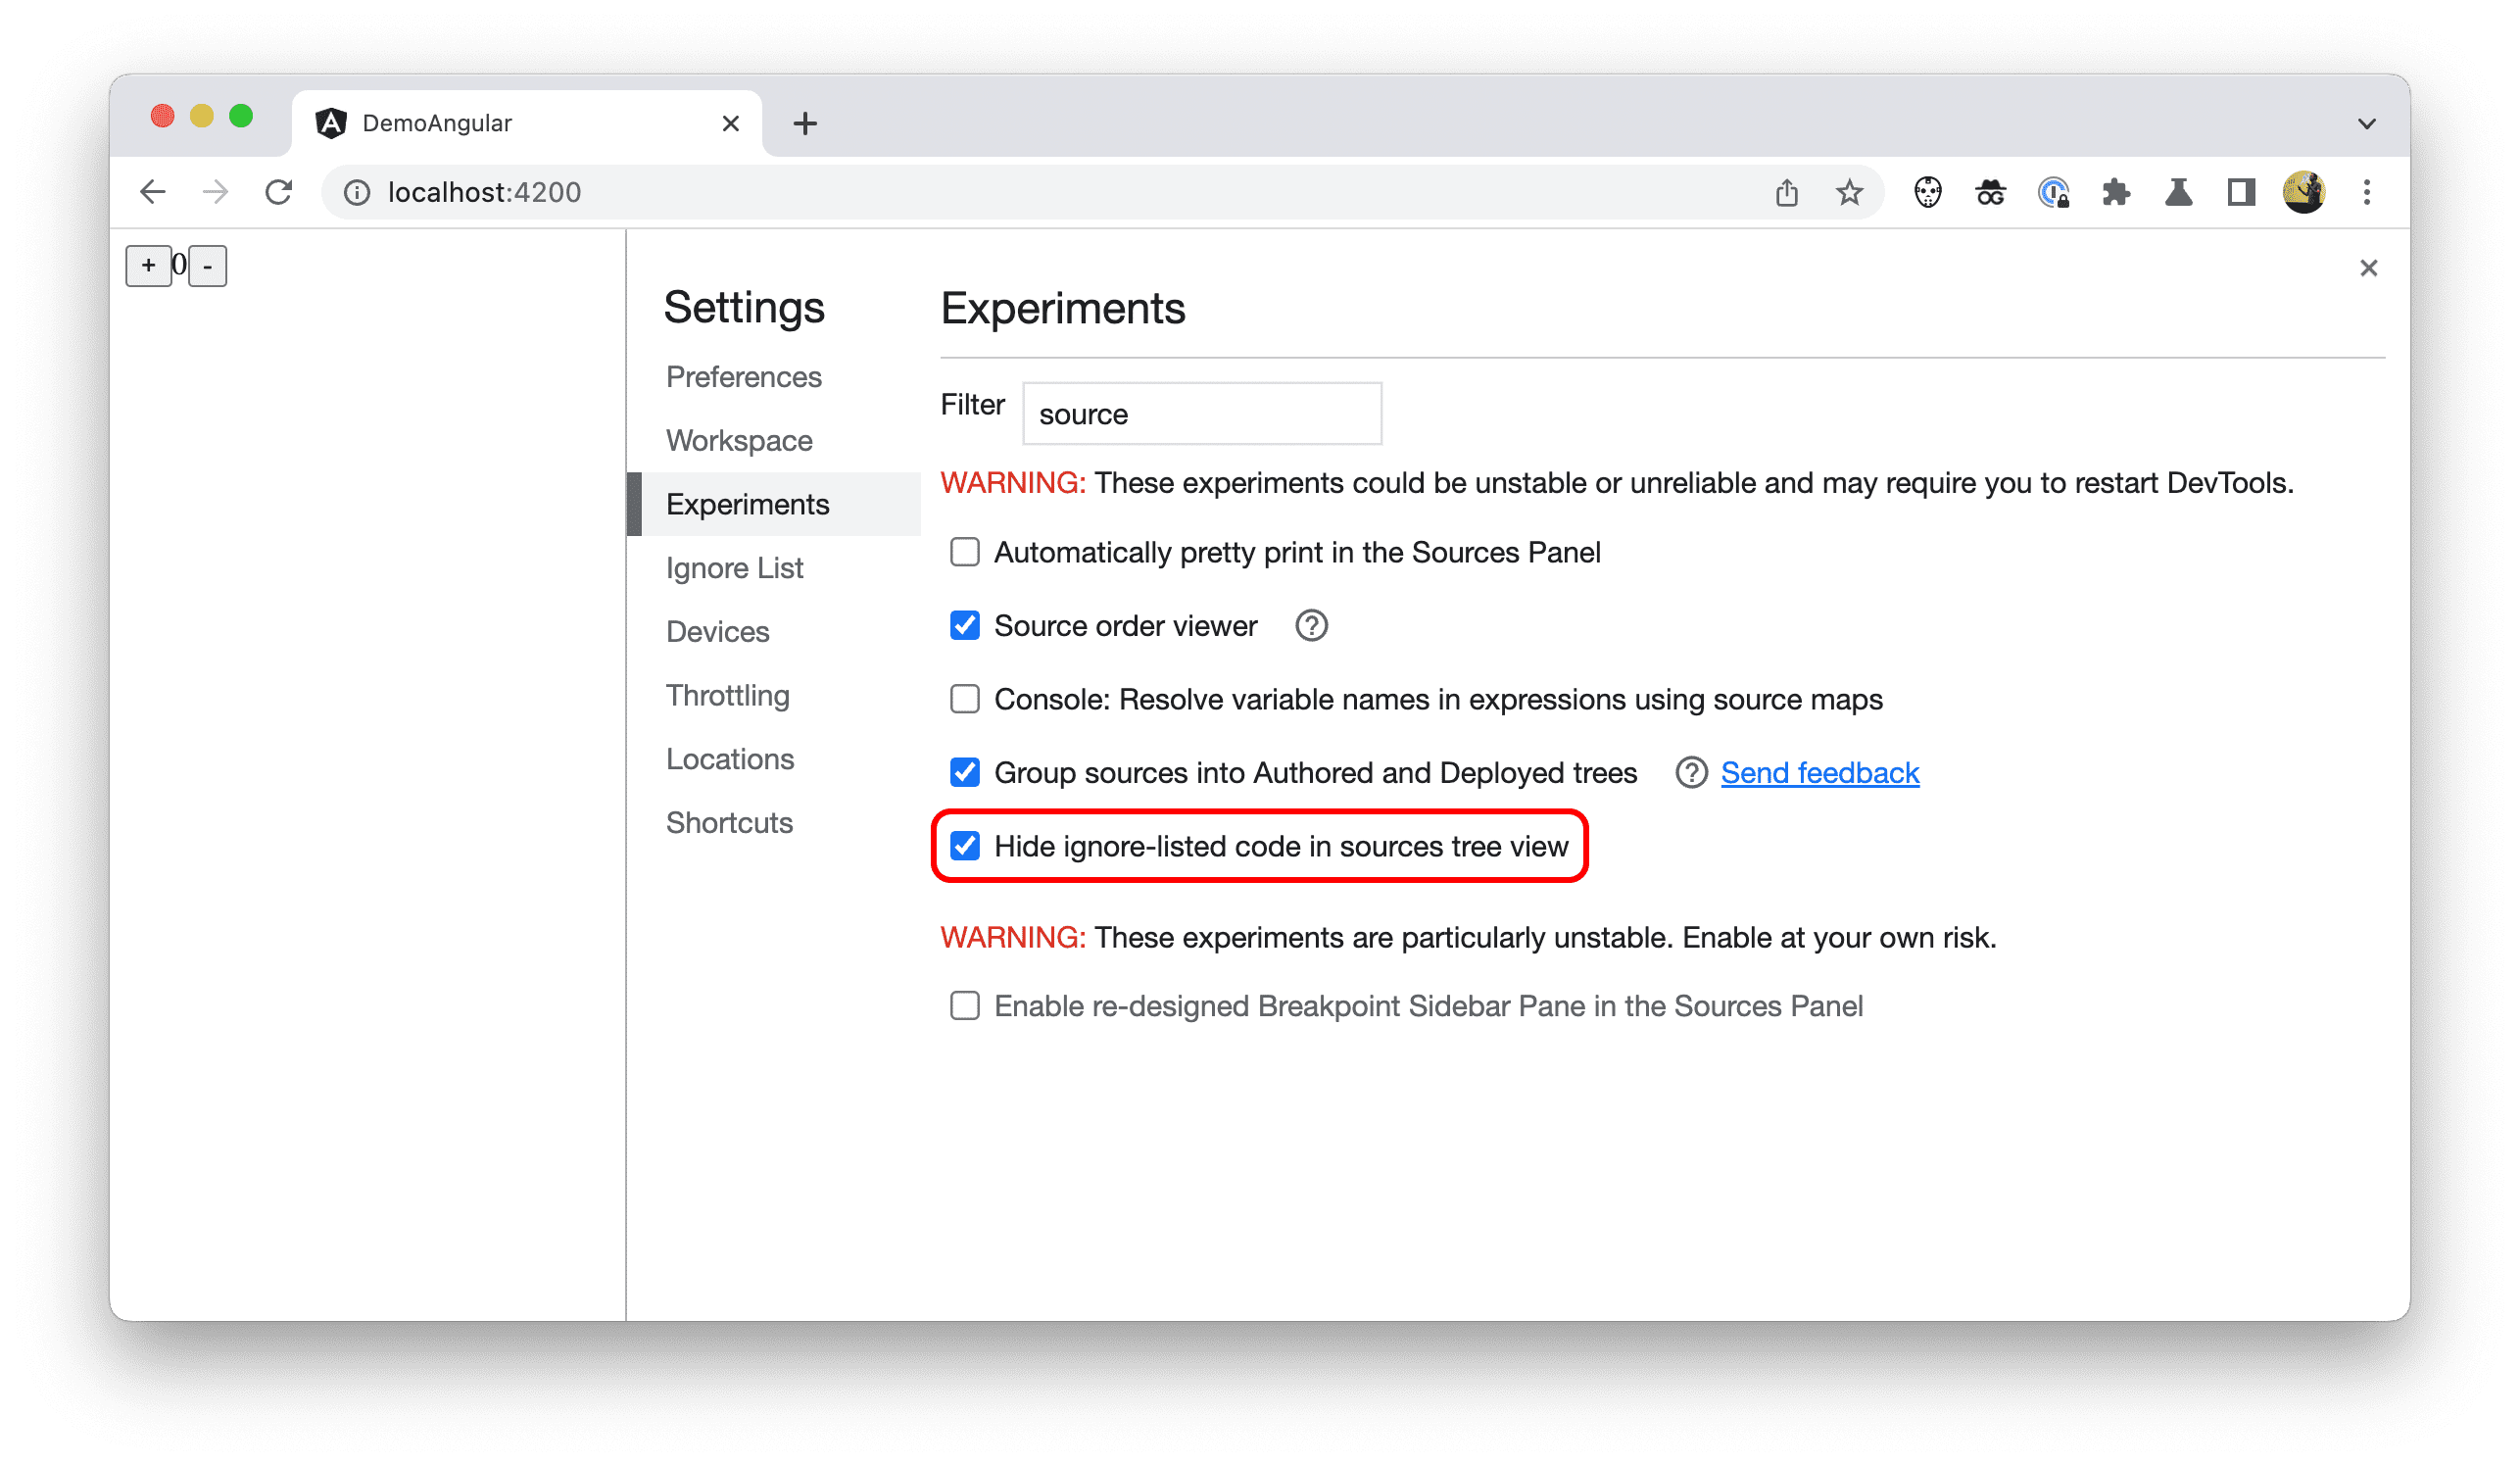Click source order viewer help question mark
This screenshot has height=1466, width=2520.
[1310, 626]
